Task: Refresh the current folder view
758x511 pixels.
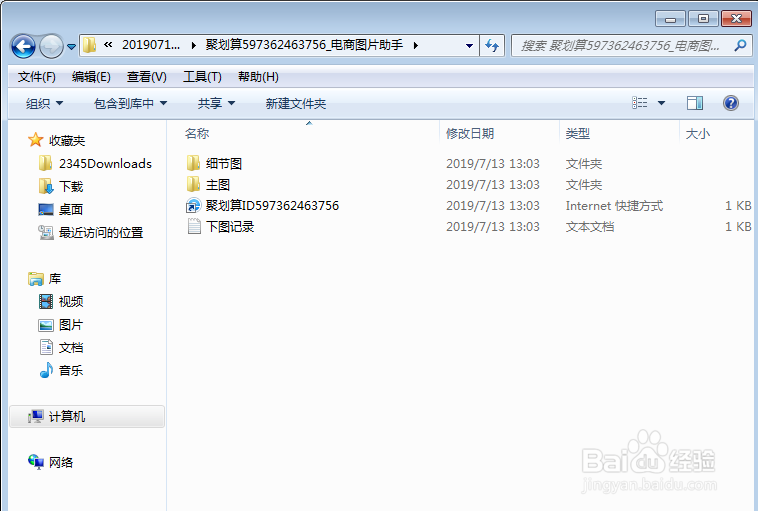Action: [492, 46]
